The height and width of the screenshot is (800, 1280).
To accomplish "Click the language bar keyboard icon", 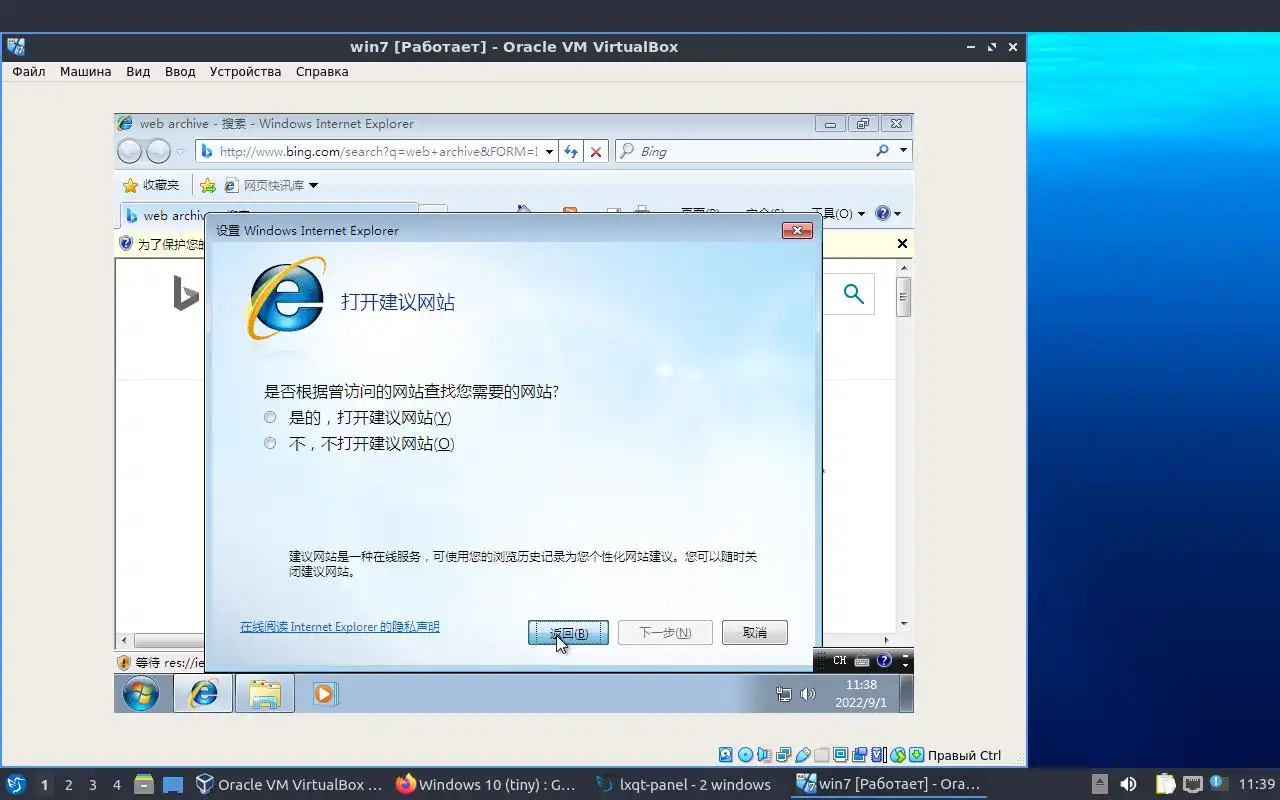I will pyautogui.click(x=862, y=661).
